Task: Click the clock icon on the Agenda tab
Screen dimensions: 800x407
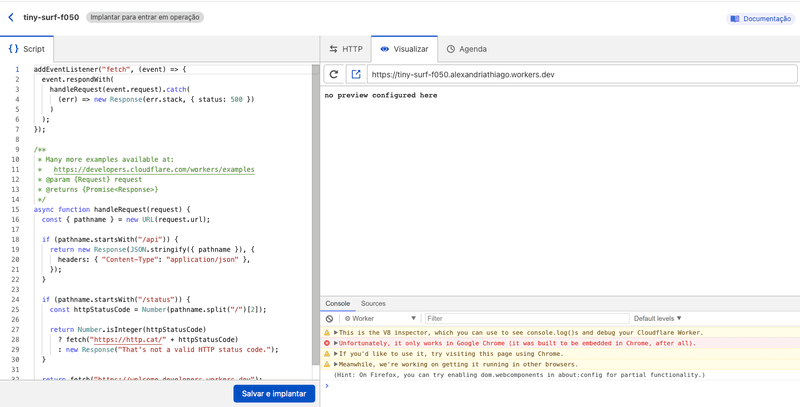Action: coord(451,49)
